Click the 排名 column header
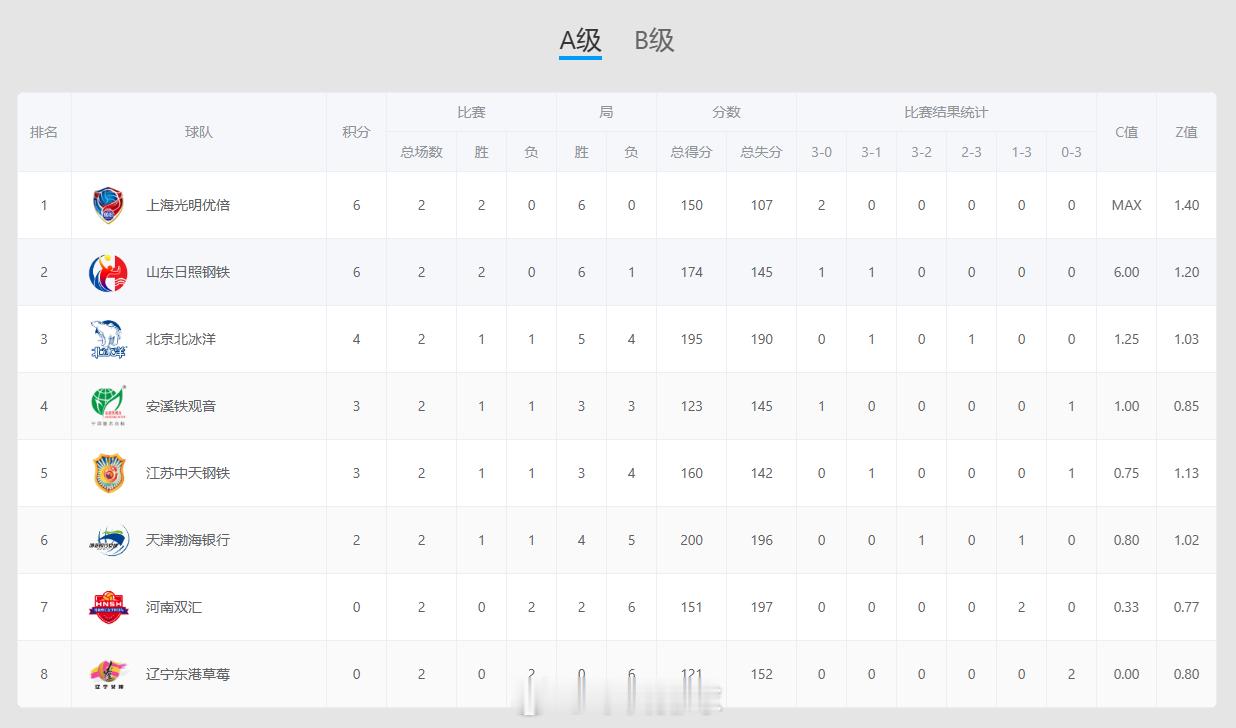1236x728 pixels. tap(44, 132)
